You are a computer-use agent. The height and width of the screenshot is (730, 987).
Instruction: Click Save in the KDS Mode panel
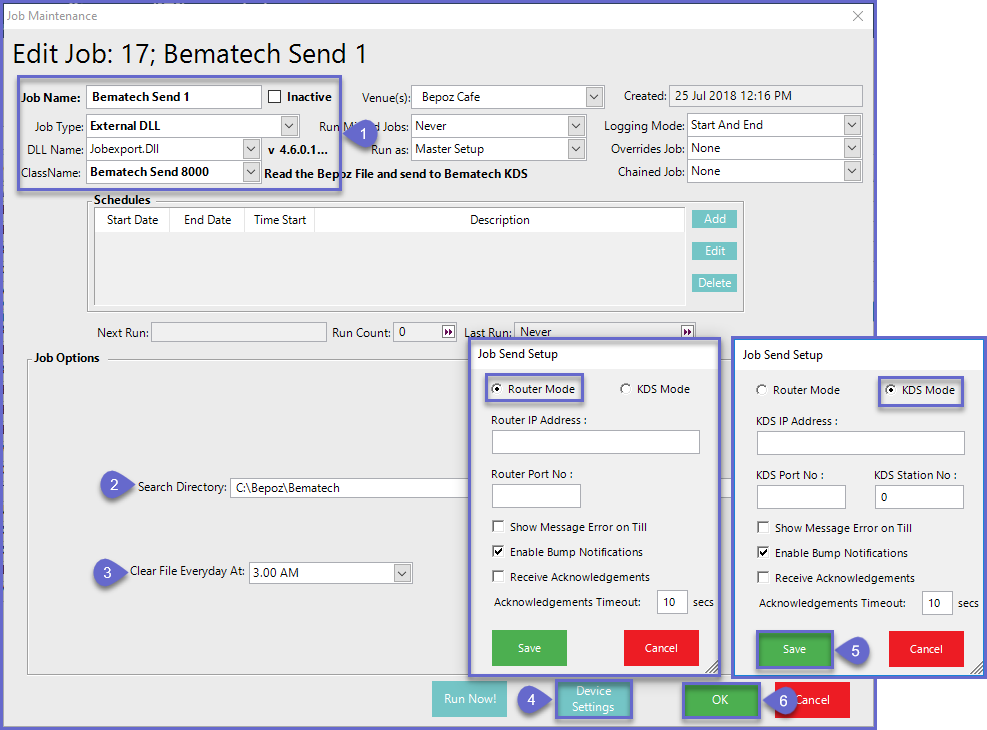[x=794, y=649]
